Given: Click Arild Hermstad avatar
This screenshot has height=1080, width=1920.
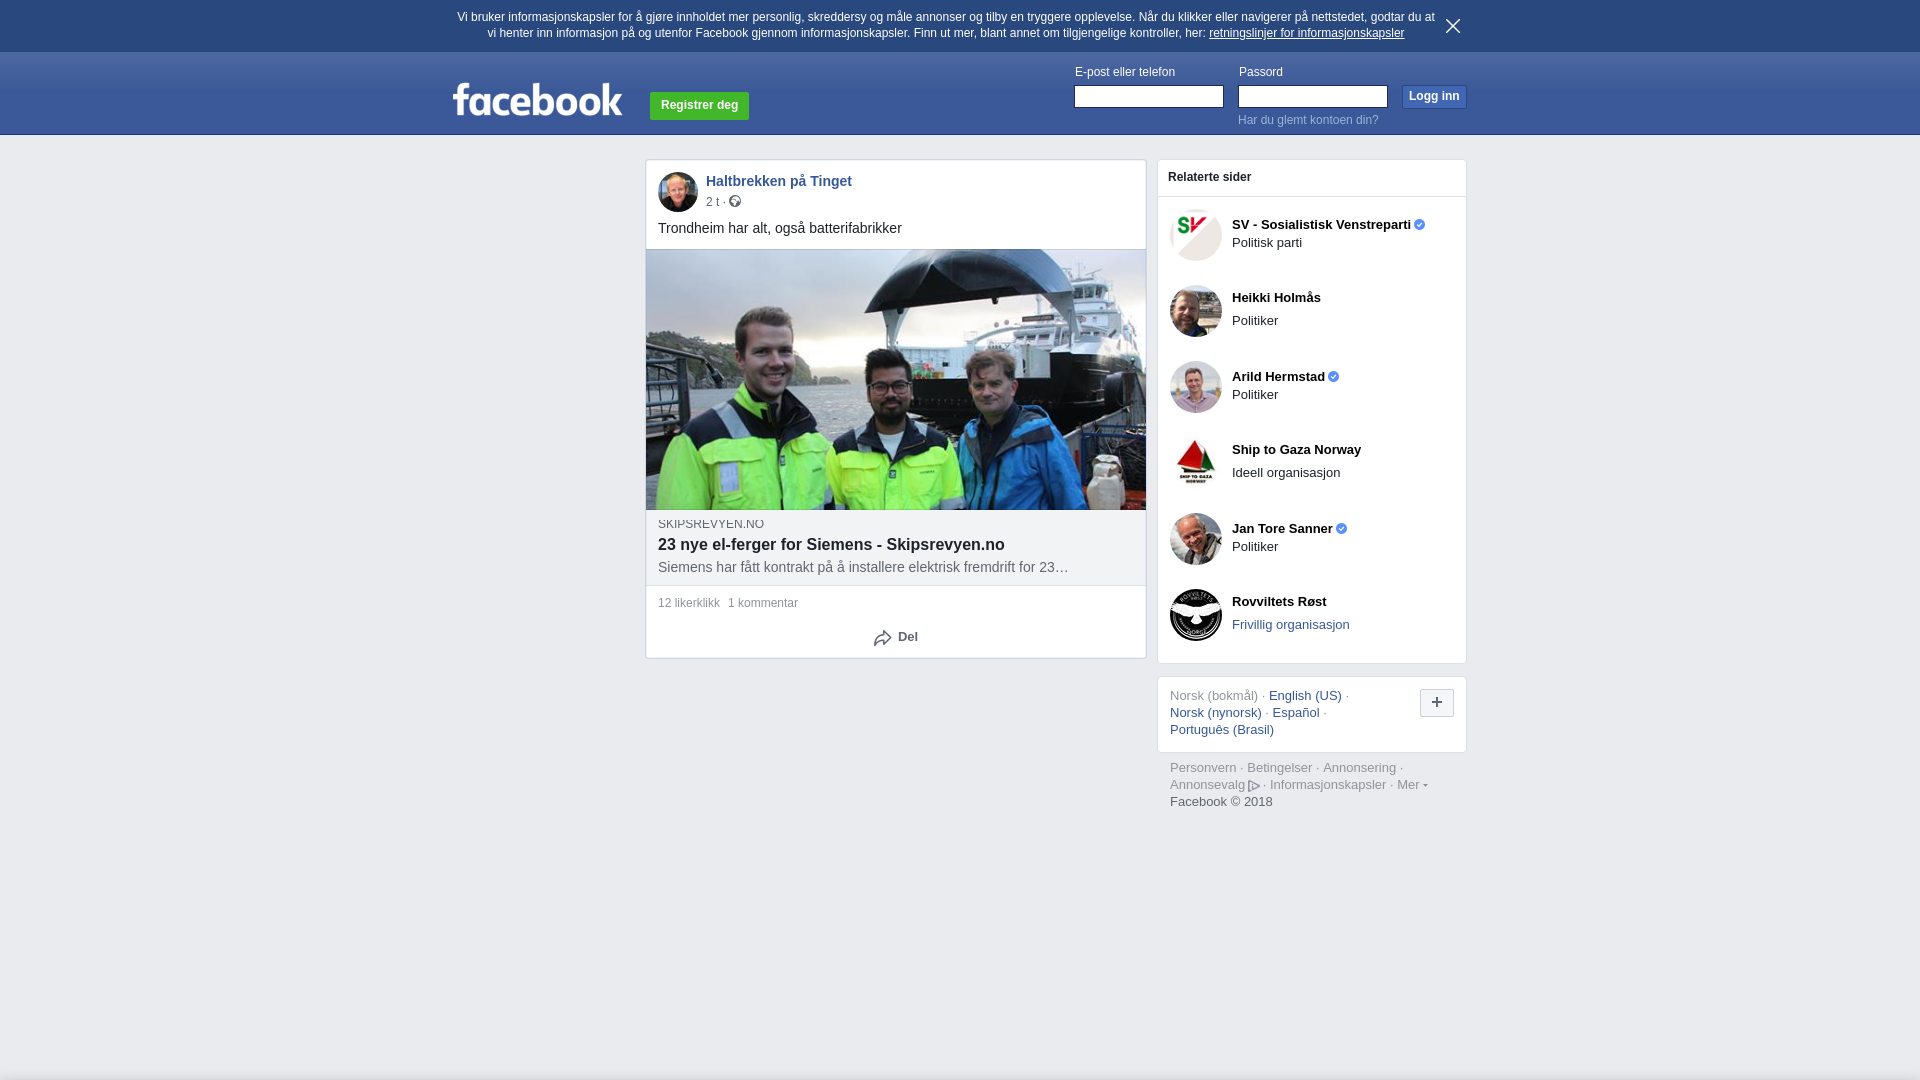Looking at the screenshot, I should pos(1196,387).
